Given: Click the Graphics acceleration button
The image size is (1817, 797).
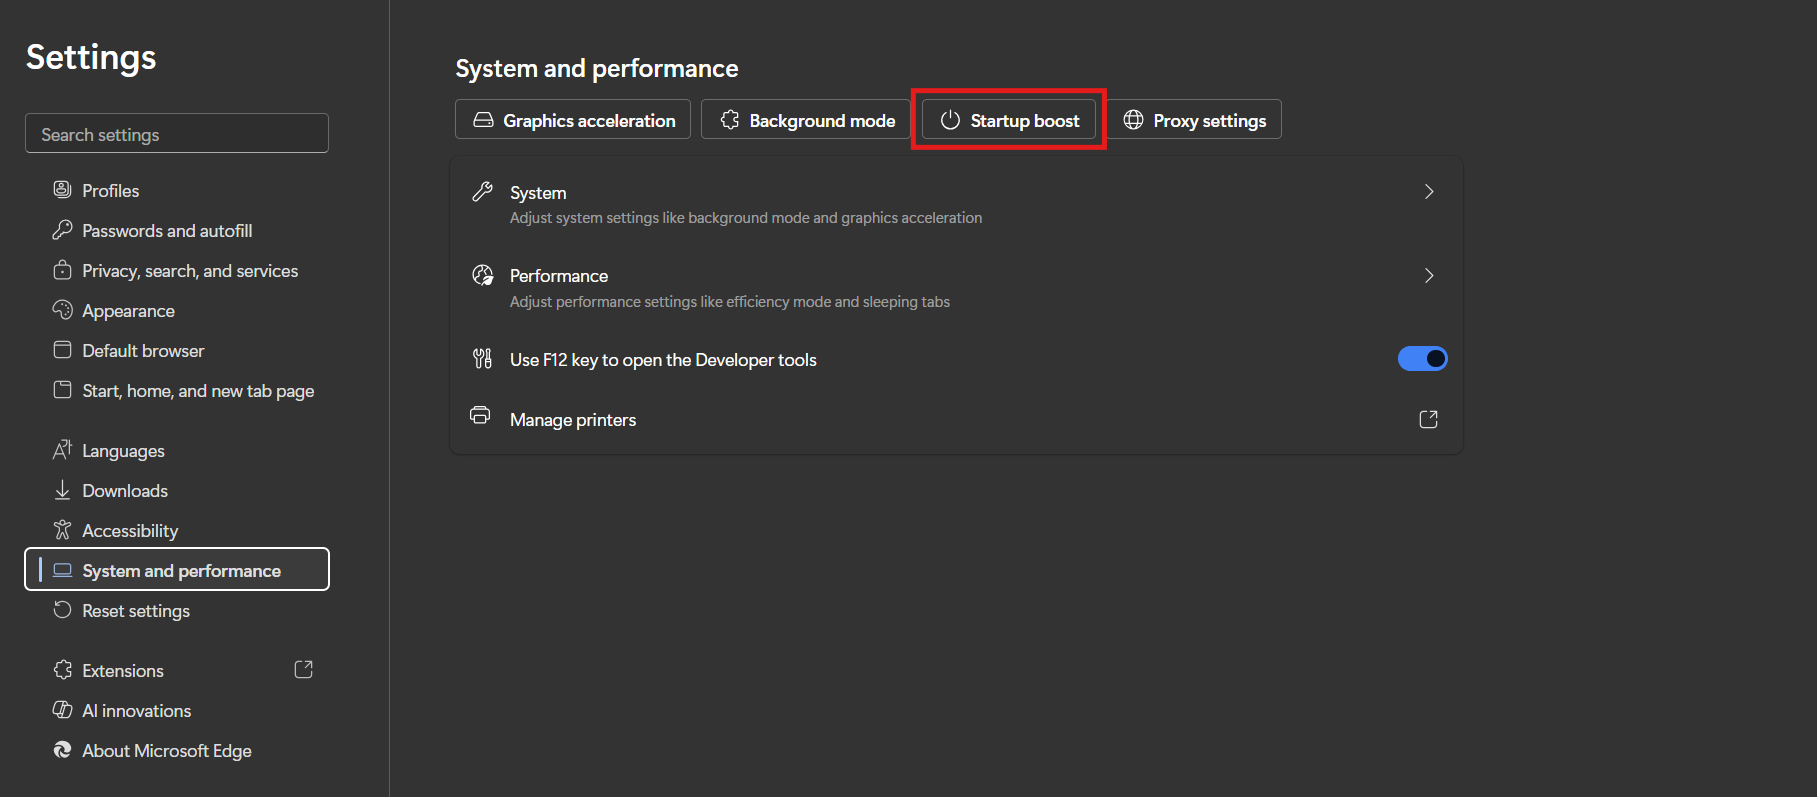Looking at the screenshot, I should pyautogui.click(x=573, y=120).
